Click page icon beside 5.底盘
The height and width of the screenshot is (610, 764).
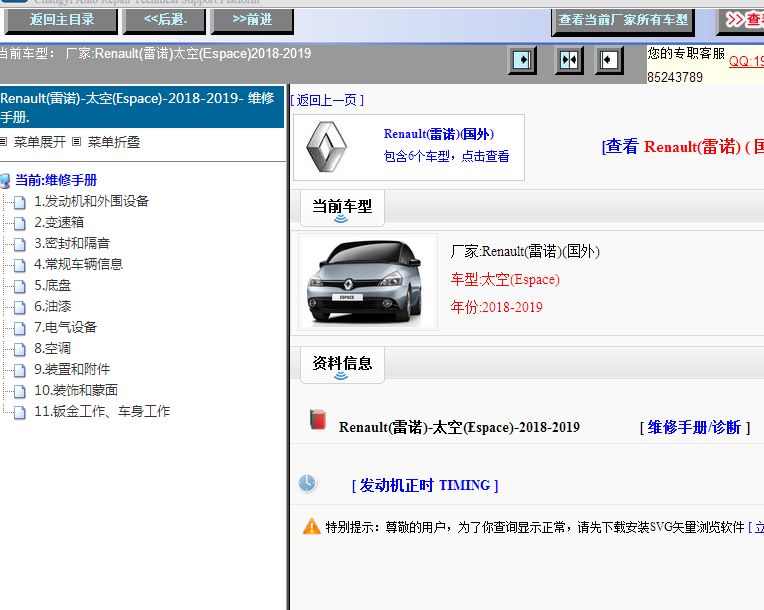coord(20,286)
